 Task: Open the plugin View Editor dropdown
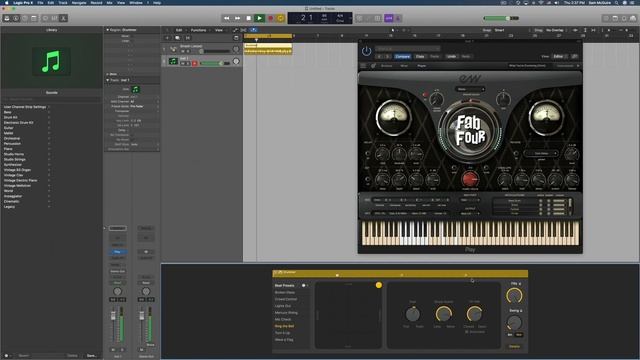click(x=560, y=56)
